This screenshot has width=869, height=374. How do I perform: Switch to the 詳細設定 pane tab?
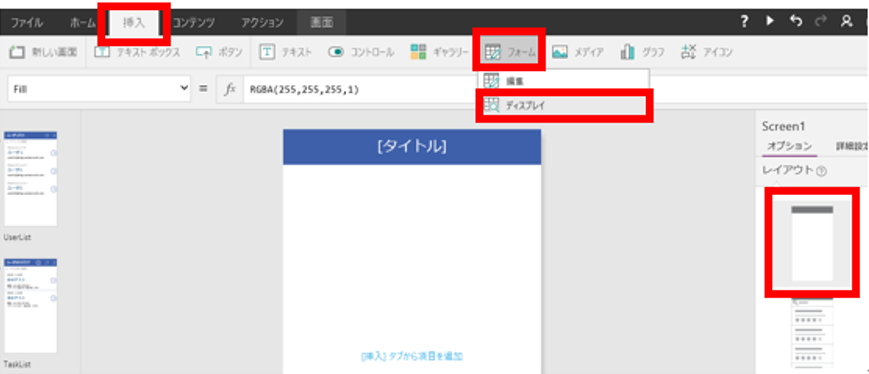852,146
